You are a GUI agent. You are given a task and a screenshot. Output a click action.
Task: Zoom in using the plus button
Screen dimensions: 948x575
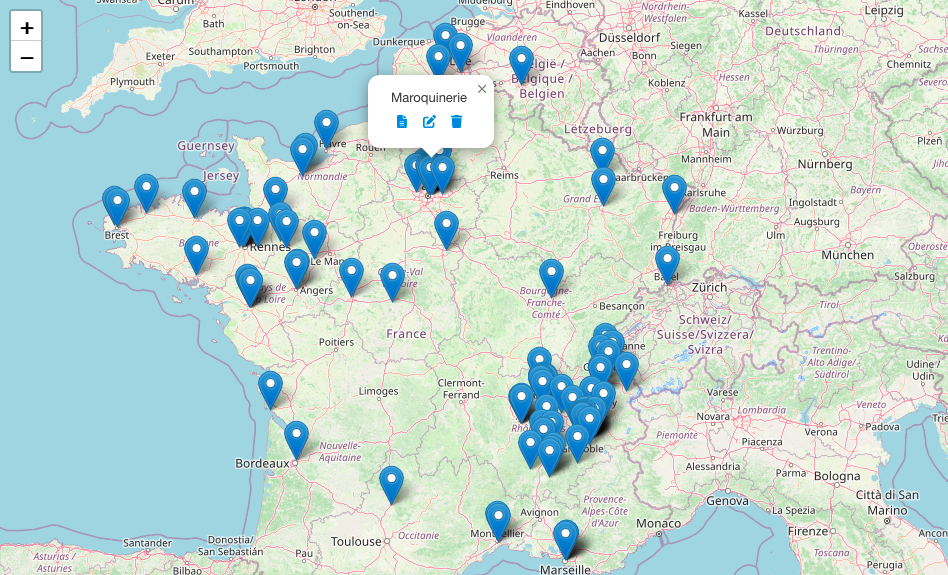click(x=26, y=27)
